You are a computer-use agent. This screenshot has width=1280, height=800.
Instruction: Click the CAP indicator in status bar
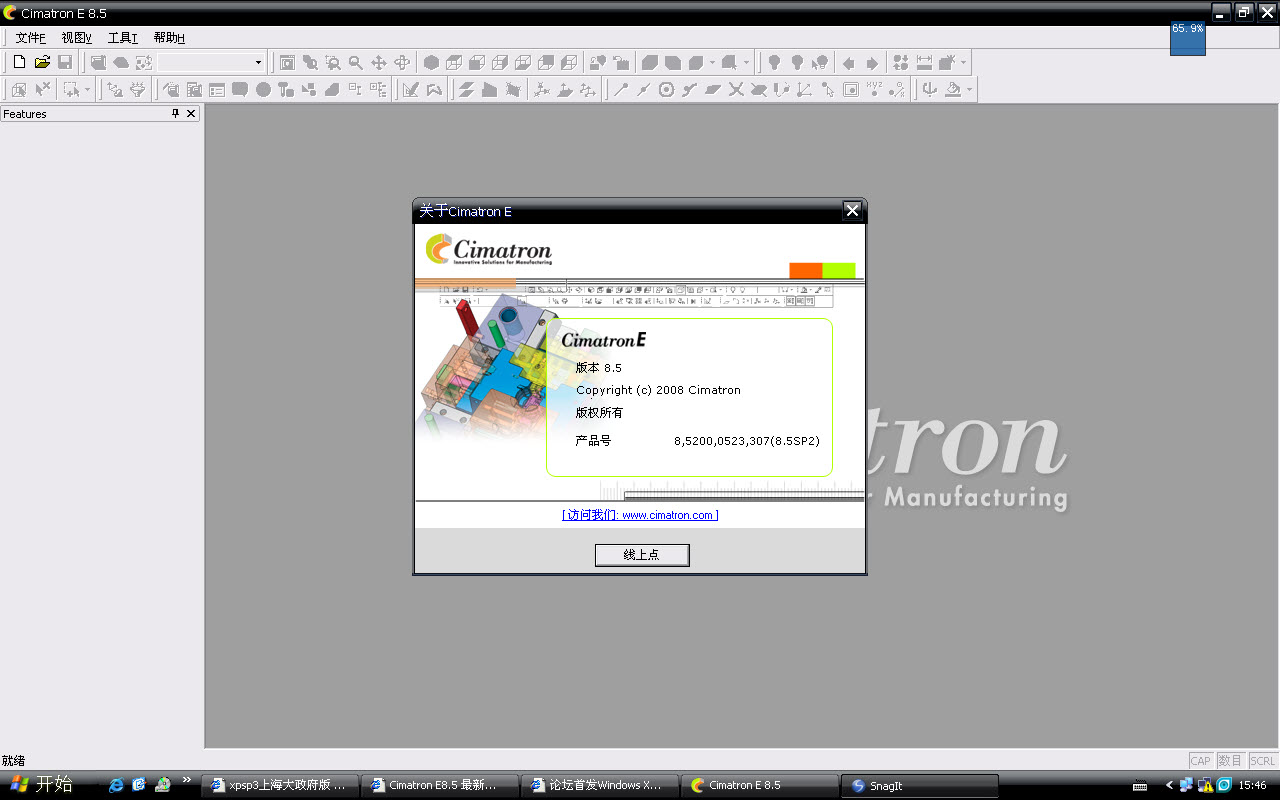[x=1200, y=761]
